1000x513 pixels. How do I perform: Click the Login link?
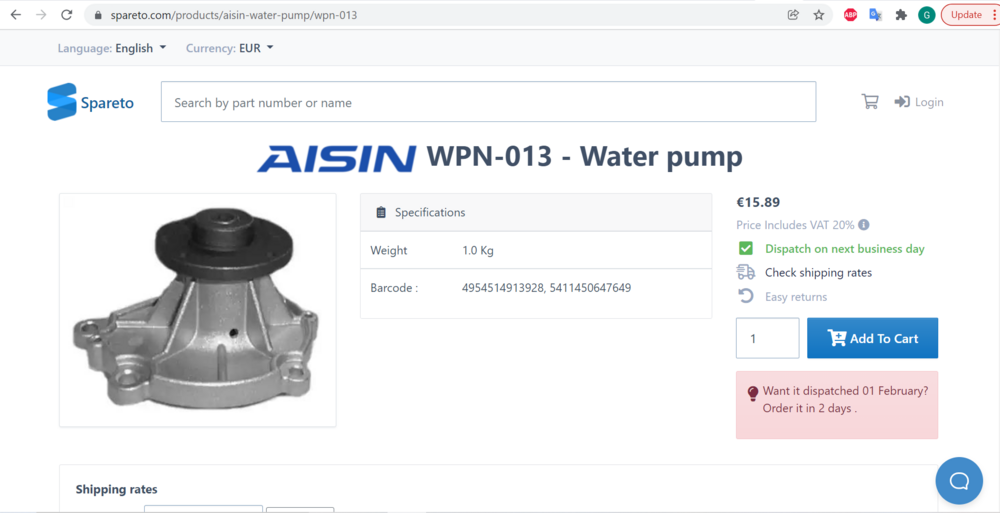click(919, 101)
